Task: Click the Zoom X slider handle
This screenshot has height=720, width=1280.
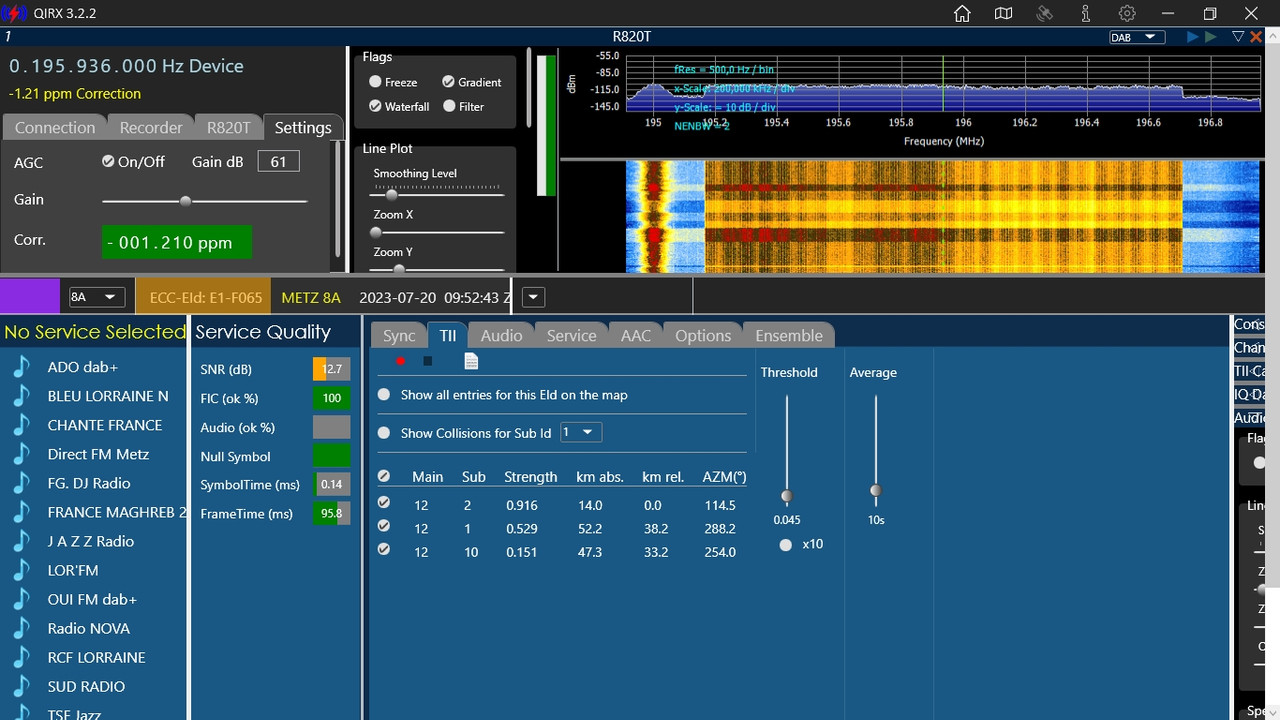Action: click(376, 232)
